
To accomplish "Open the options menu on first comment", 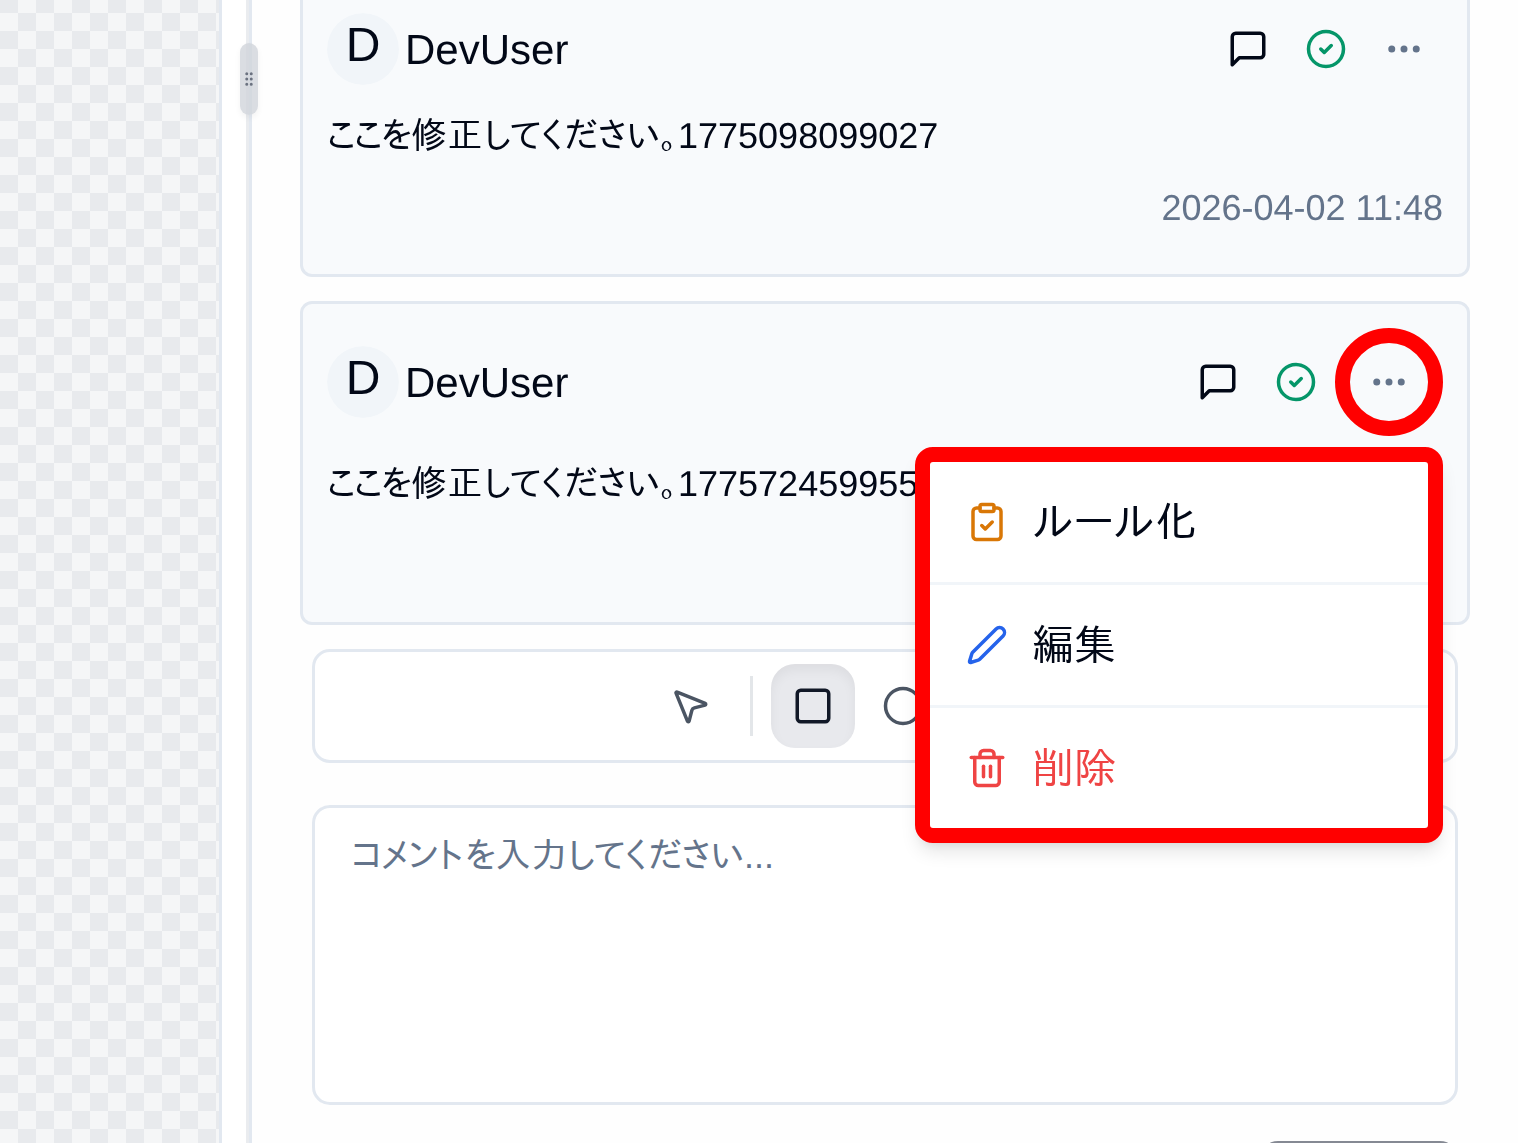I will tap(1404, 48).
